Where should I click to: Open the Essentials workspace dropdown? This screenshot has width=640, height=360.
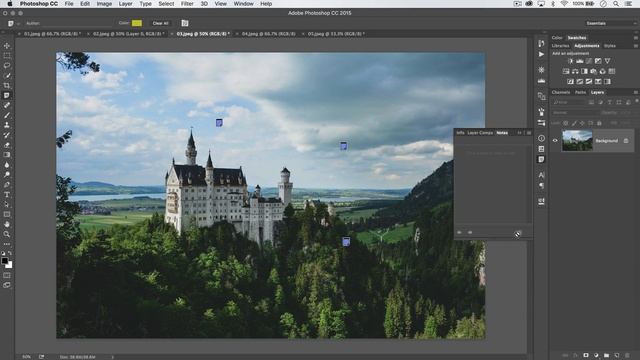tap(610, 23)
